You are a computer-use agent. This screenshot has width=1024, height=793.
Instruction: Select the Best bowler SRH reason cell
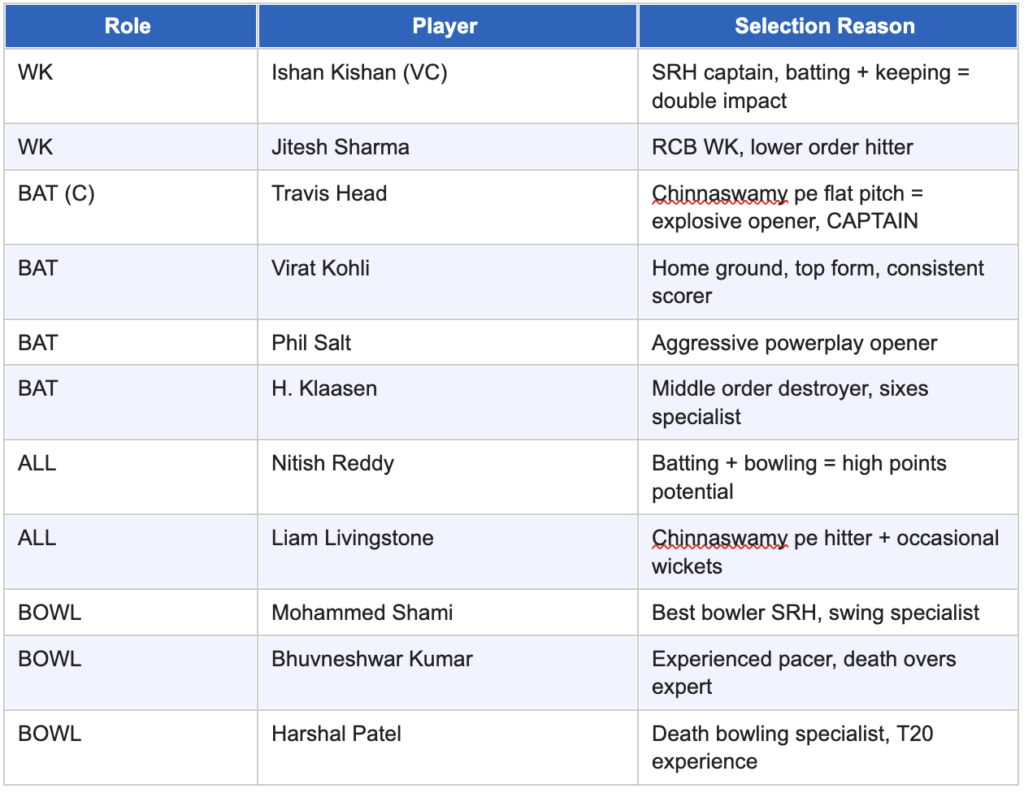[x=827, y=613]
